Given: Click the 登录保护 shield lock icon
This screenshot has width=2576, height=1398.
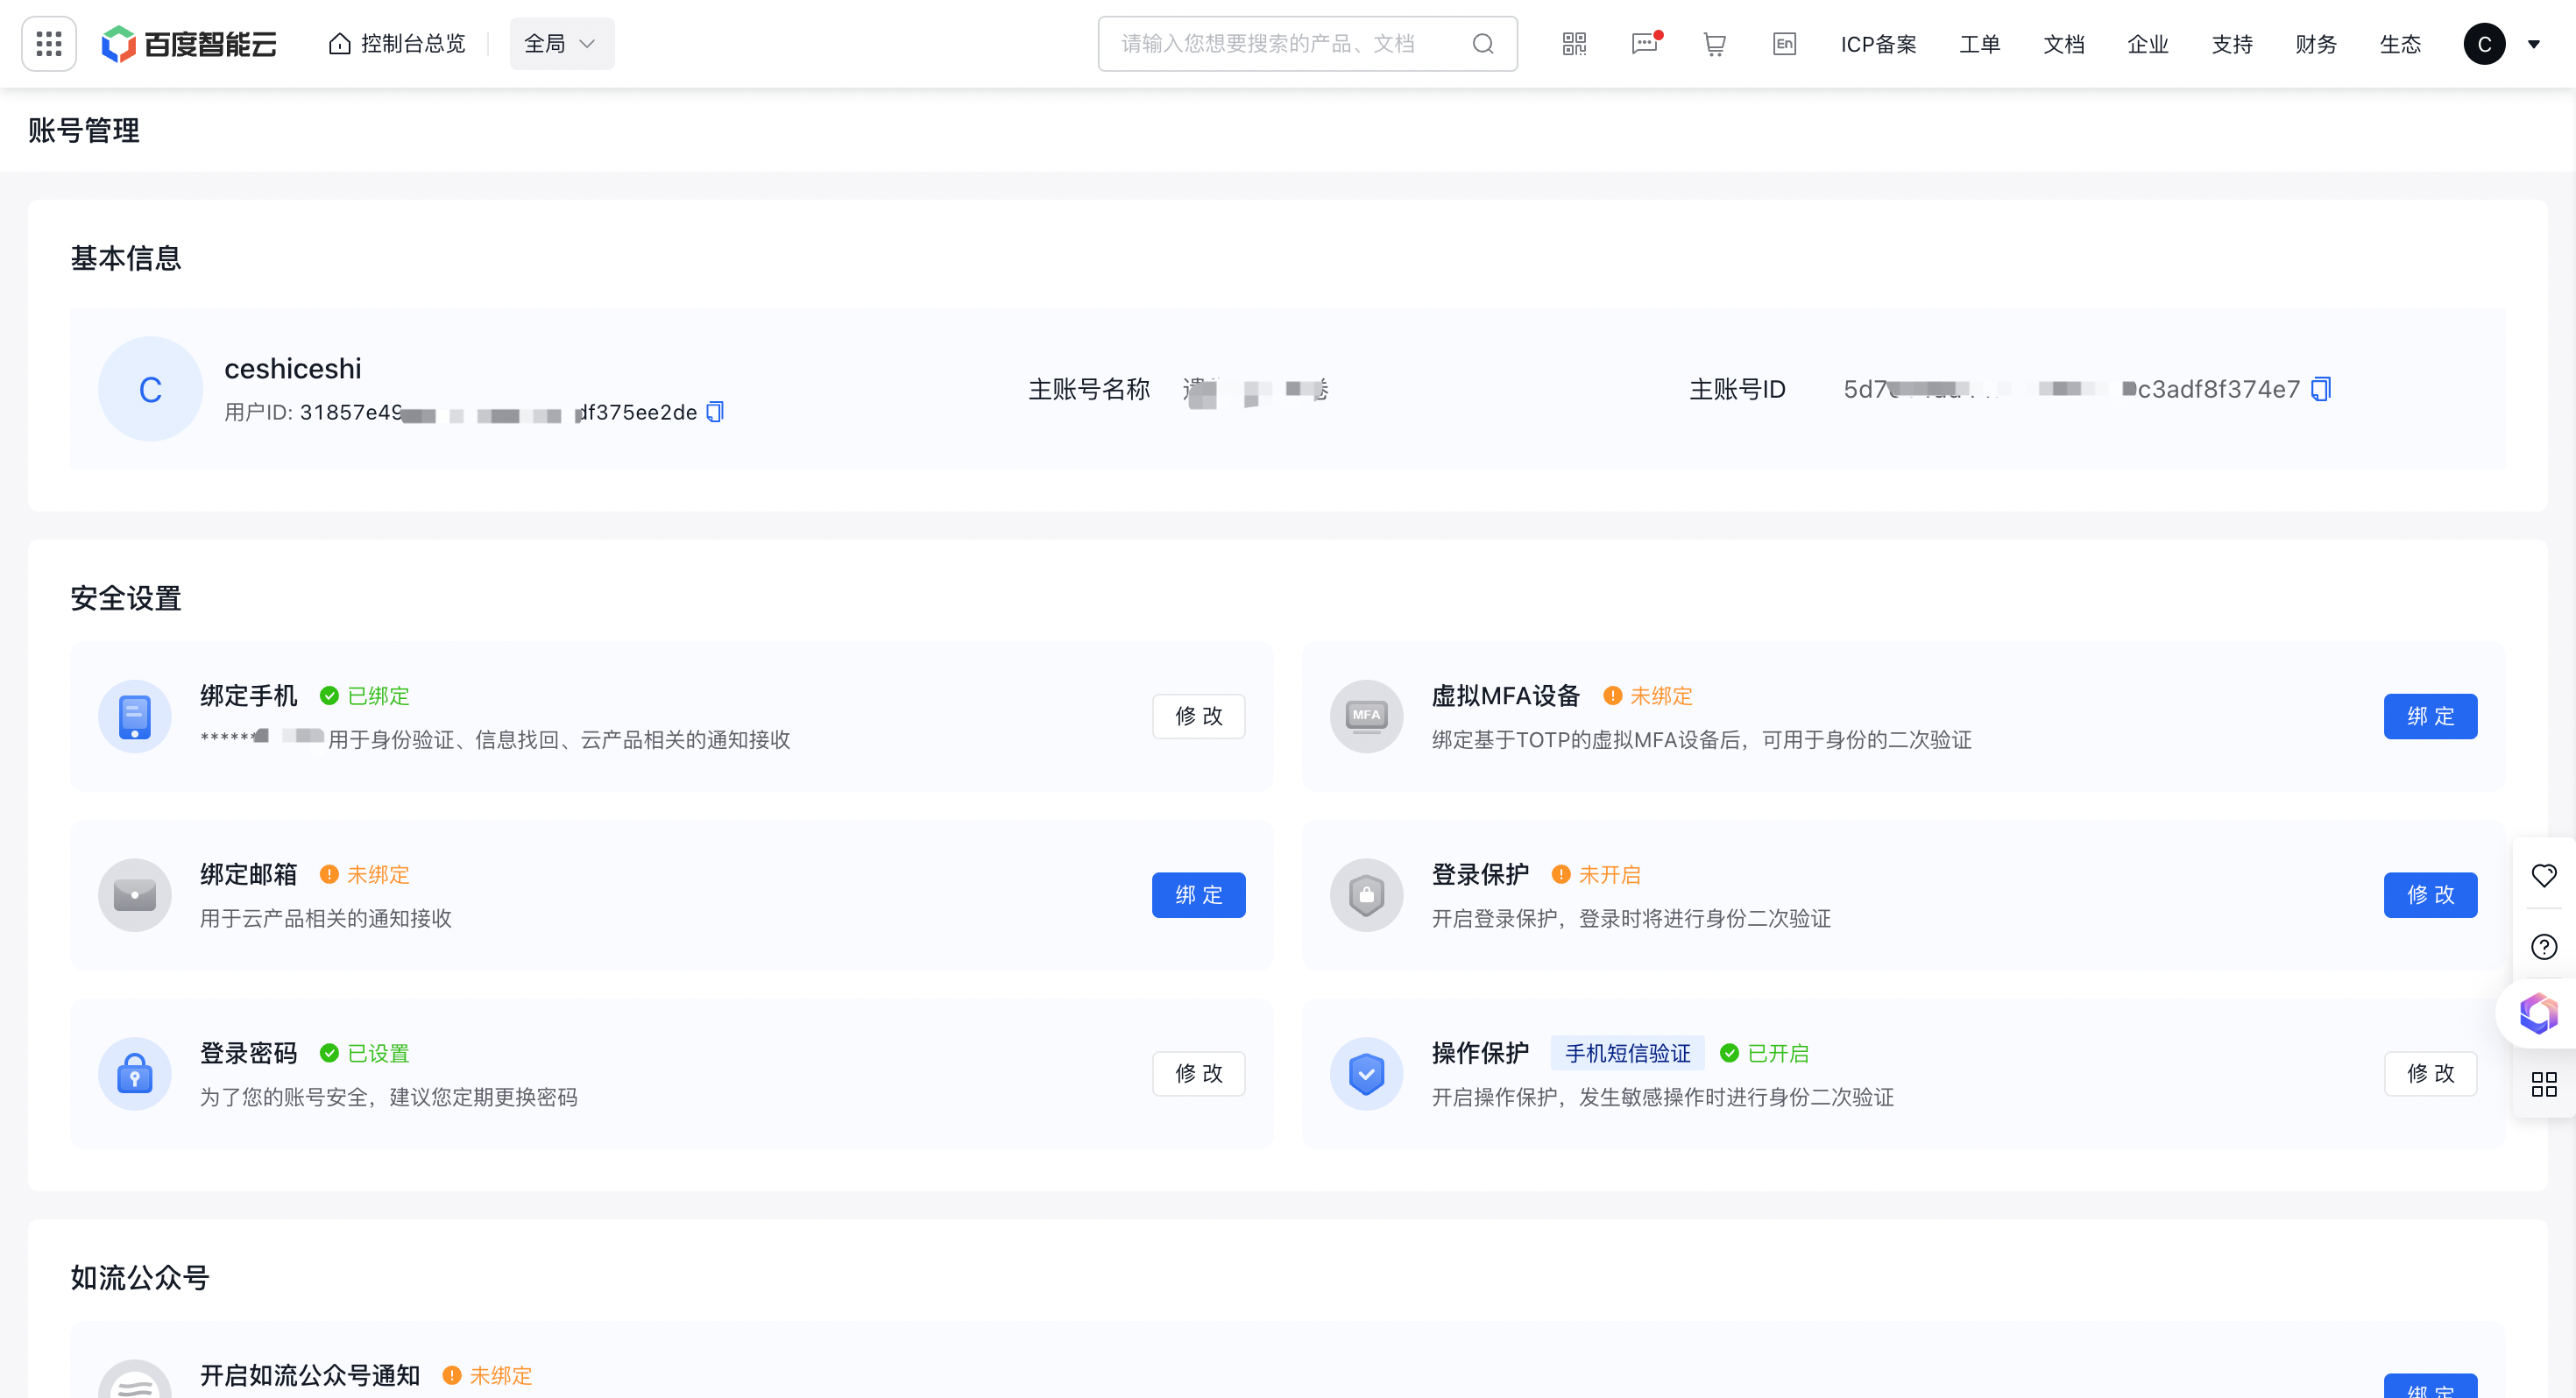Looking at the screenshot, I should point(1366,895).
